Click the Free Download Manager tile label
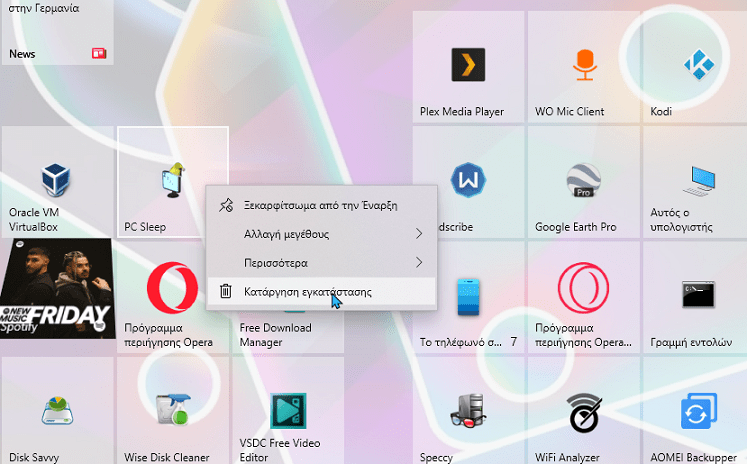 click(x=275, y=335)
